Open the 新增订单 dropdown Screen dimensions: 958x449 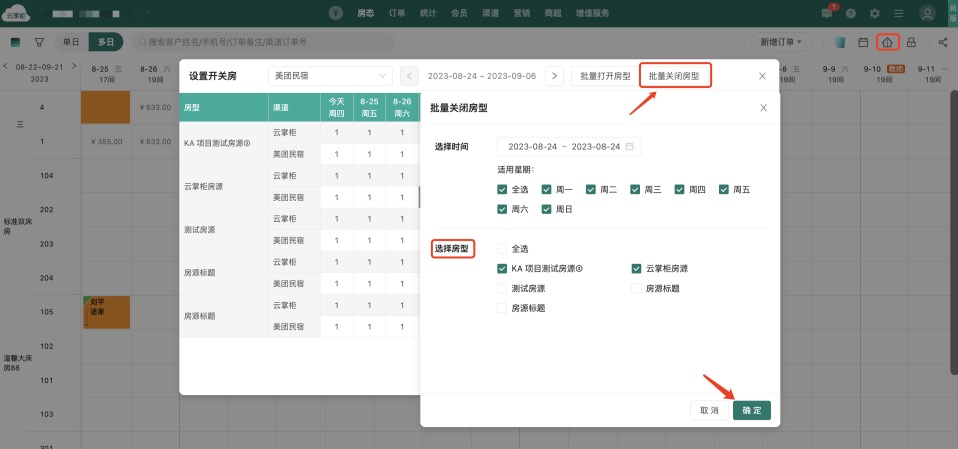pos(781,42)
